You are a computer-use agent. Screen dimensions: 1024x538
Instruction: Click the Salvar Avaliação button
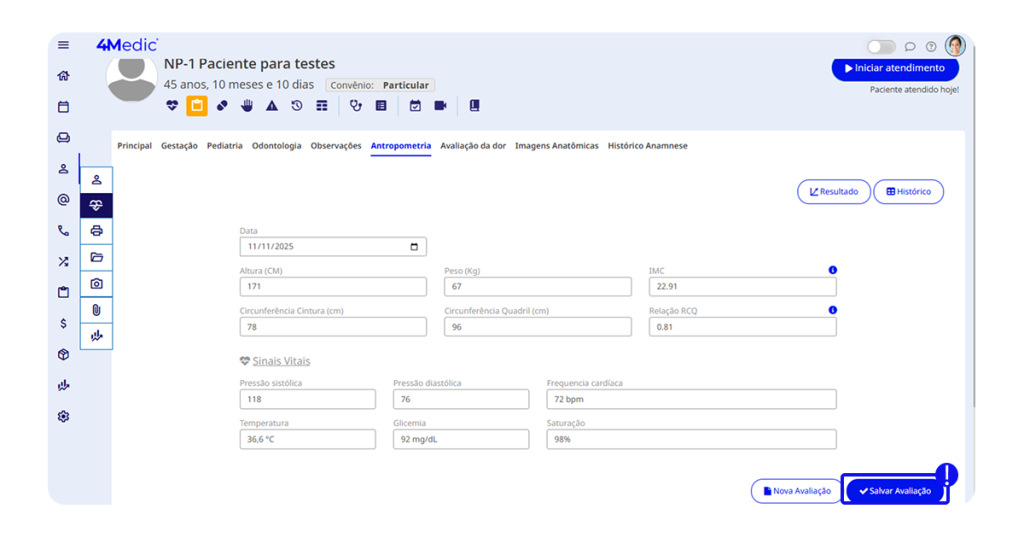coord(894,491)
